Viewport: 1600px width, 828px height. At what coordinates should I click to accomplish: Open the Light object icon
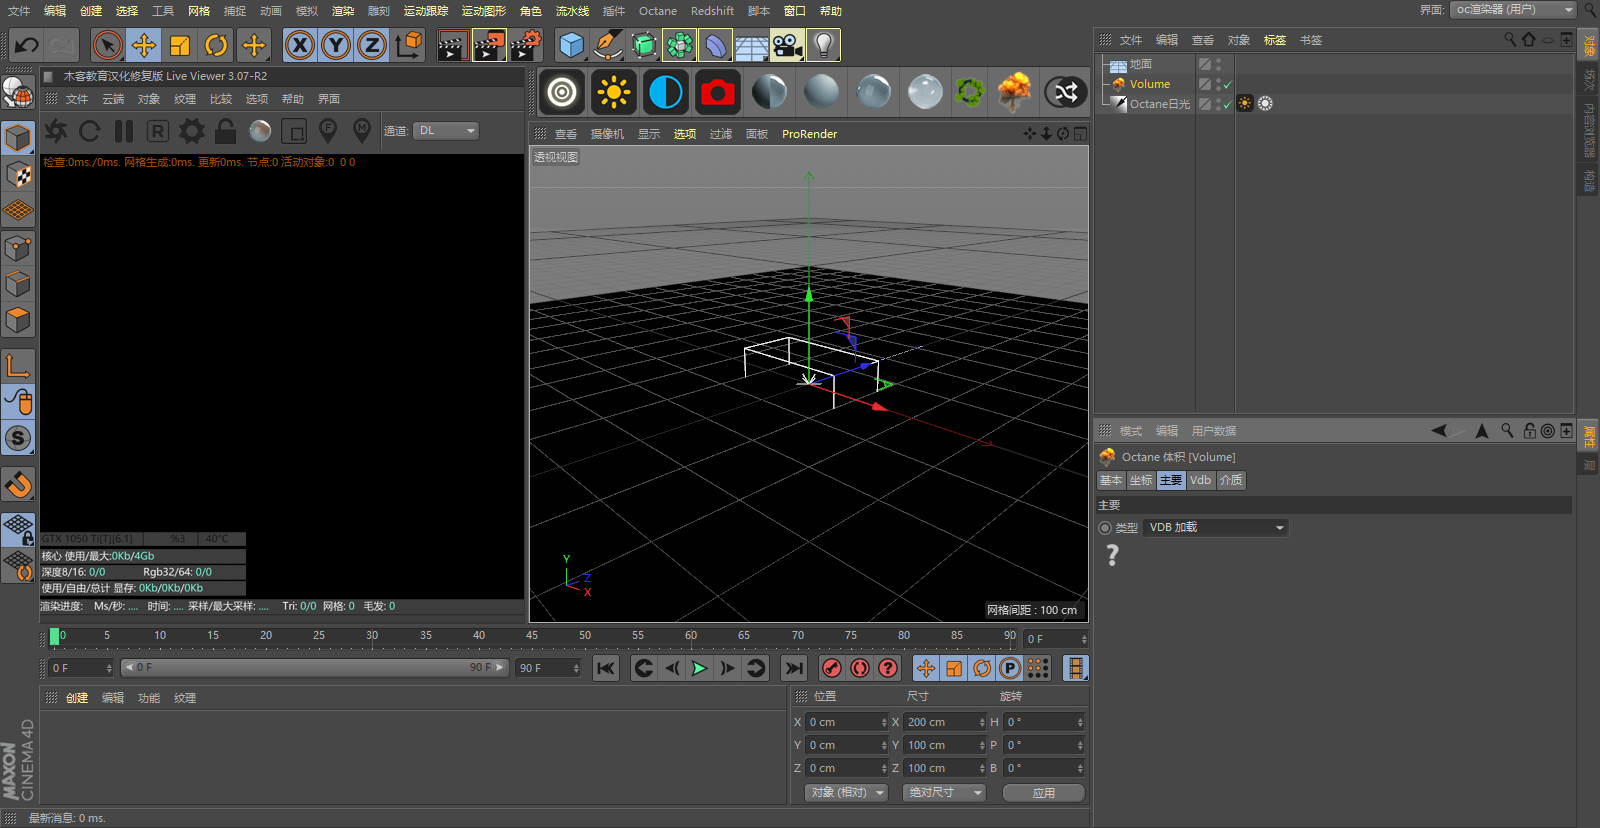click(823, 45)
